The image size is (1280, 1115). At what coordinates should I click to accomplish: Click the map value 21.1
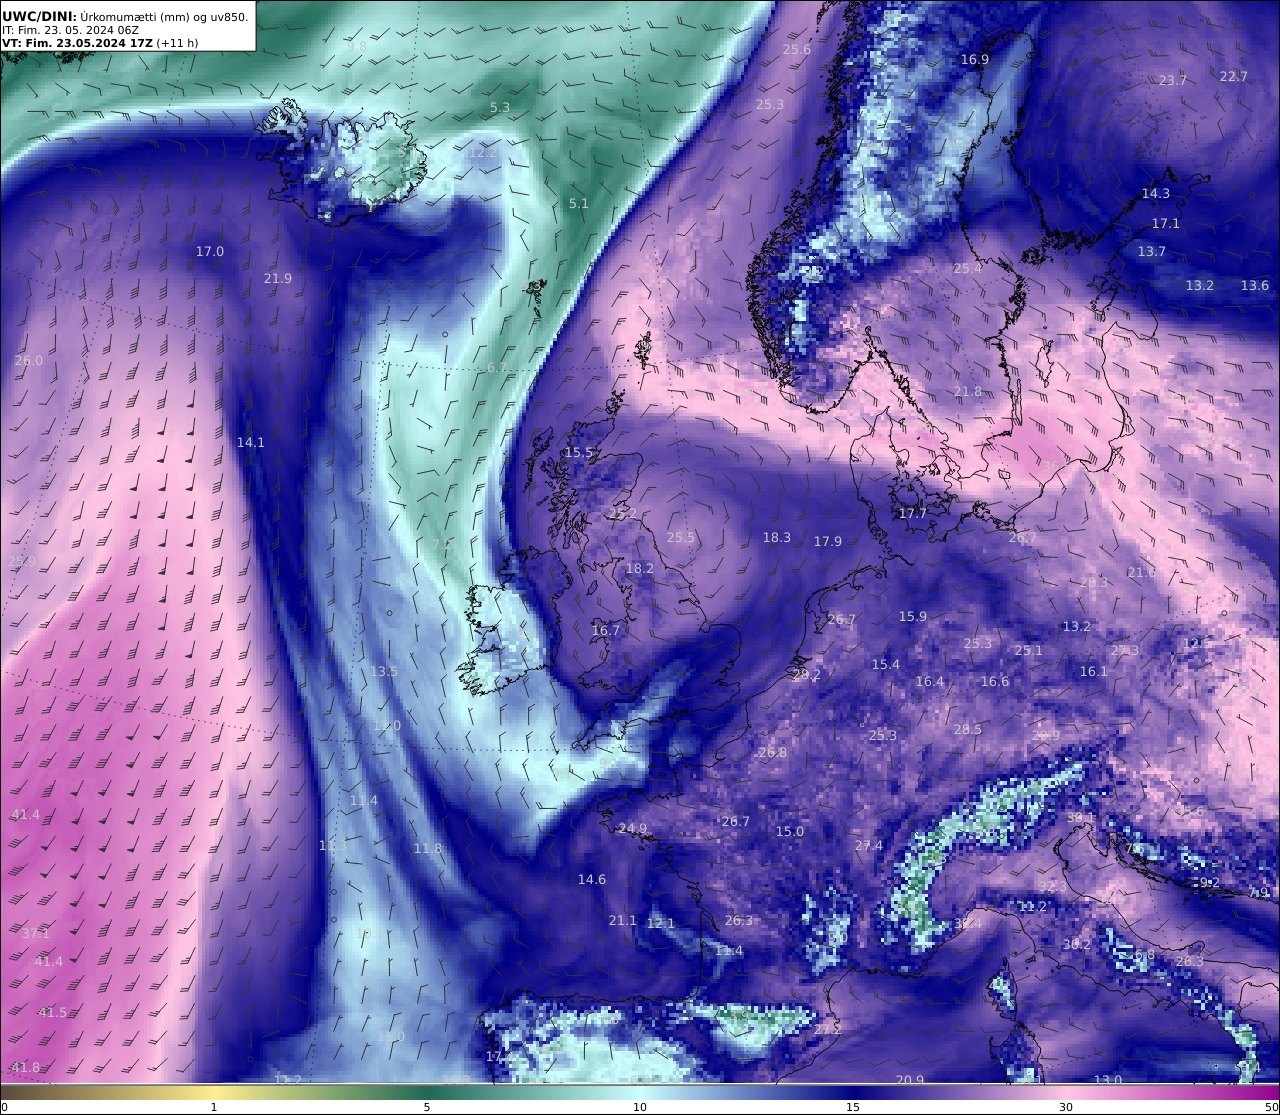click(623, 921)
